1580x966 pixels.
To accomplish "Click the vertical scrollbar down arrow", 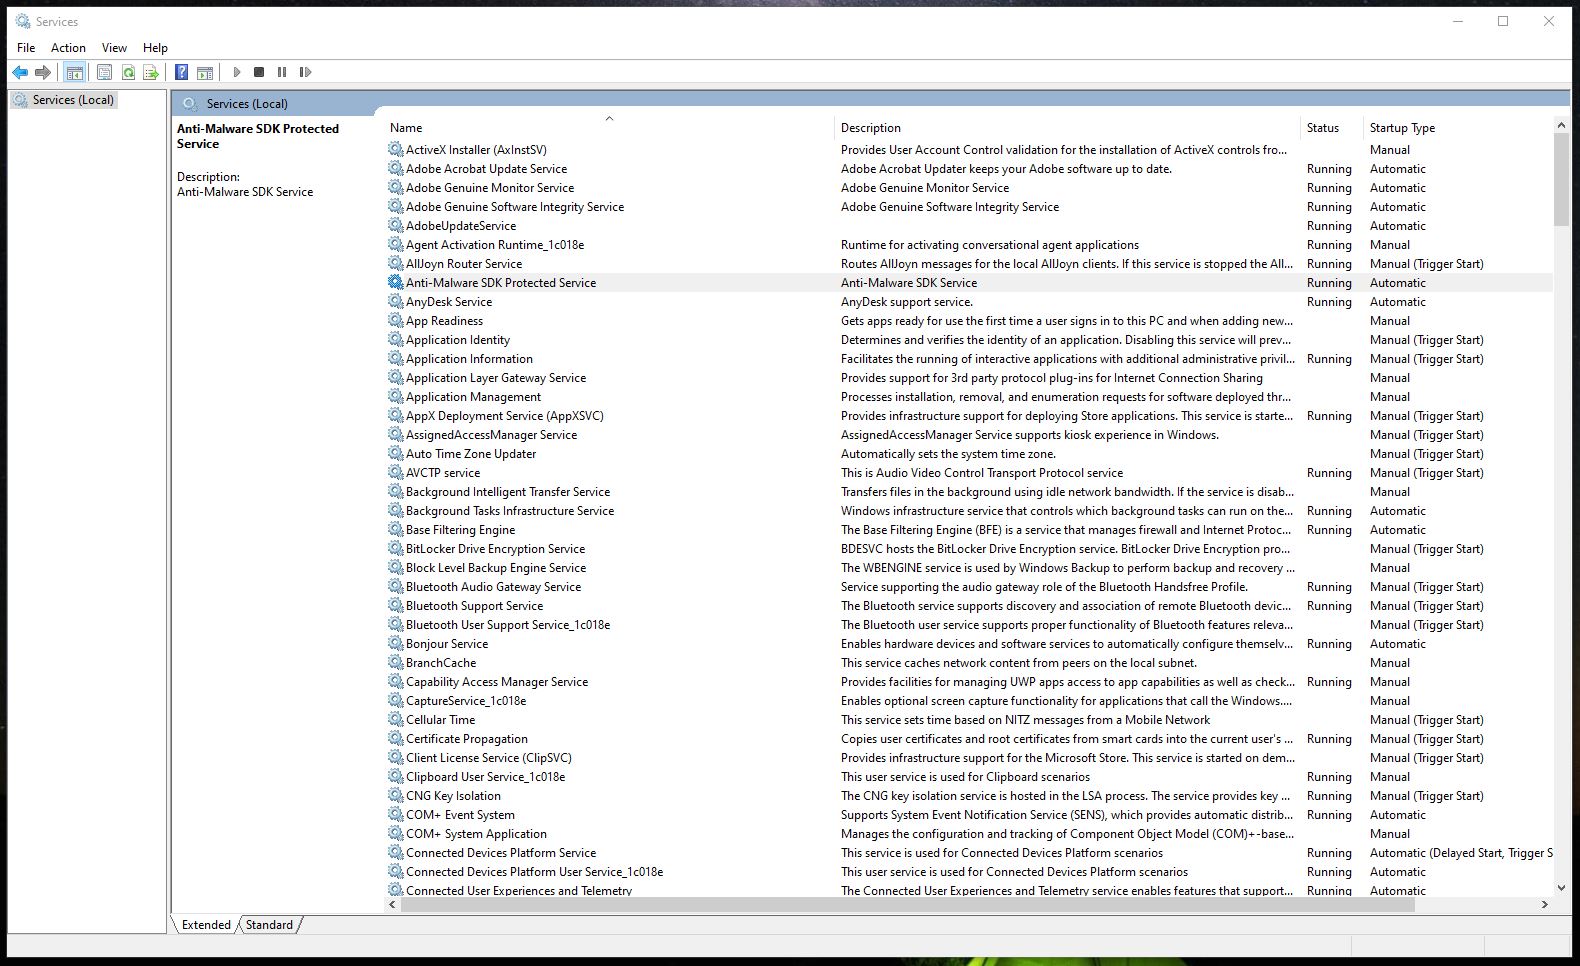I will pyautogui.click(x=1561, y=887).
